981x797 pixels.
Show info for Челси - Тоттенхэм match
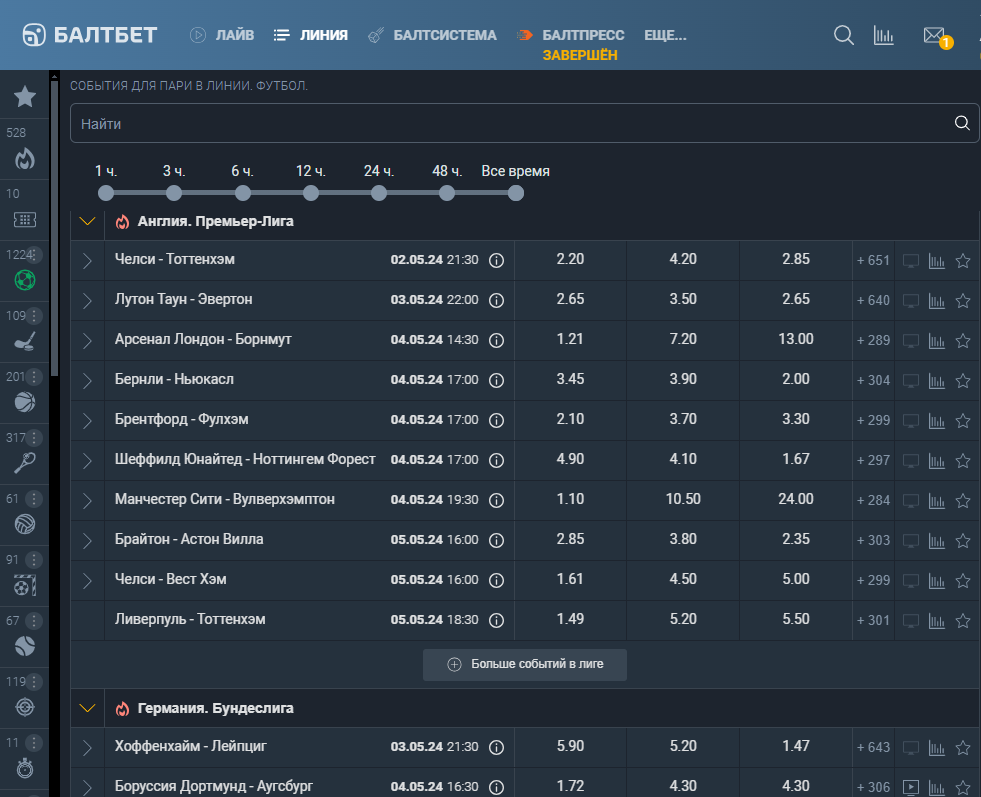[496, 260]
